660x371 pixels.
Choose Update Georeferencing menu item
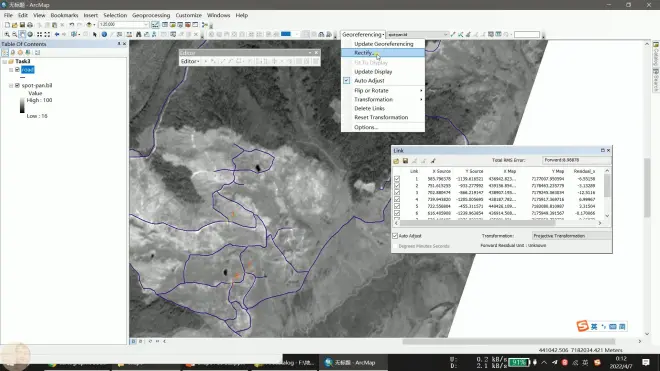tap(383, 44)
